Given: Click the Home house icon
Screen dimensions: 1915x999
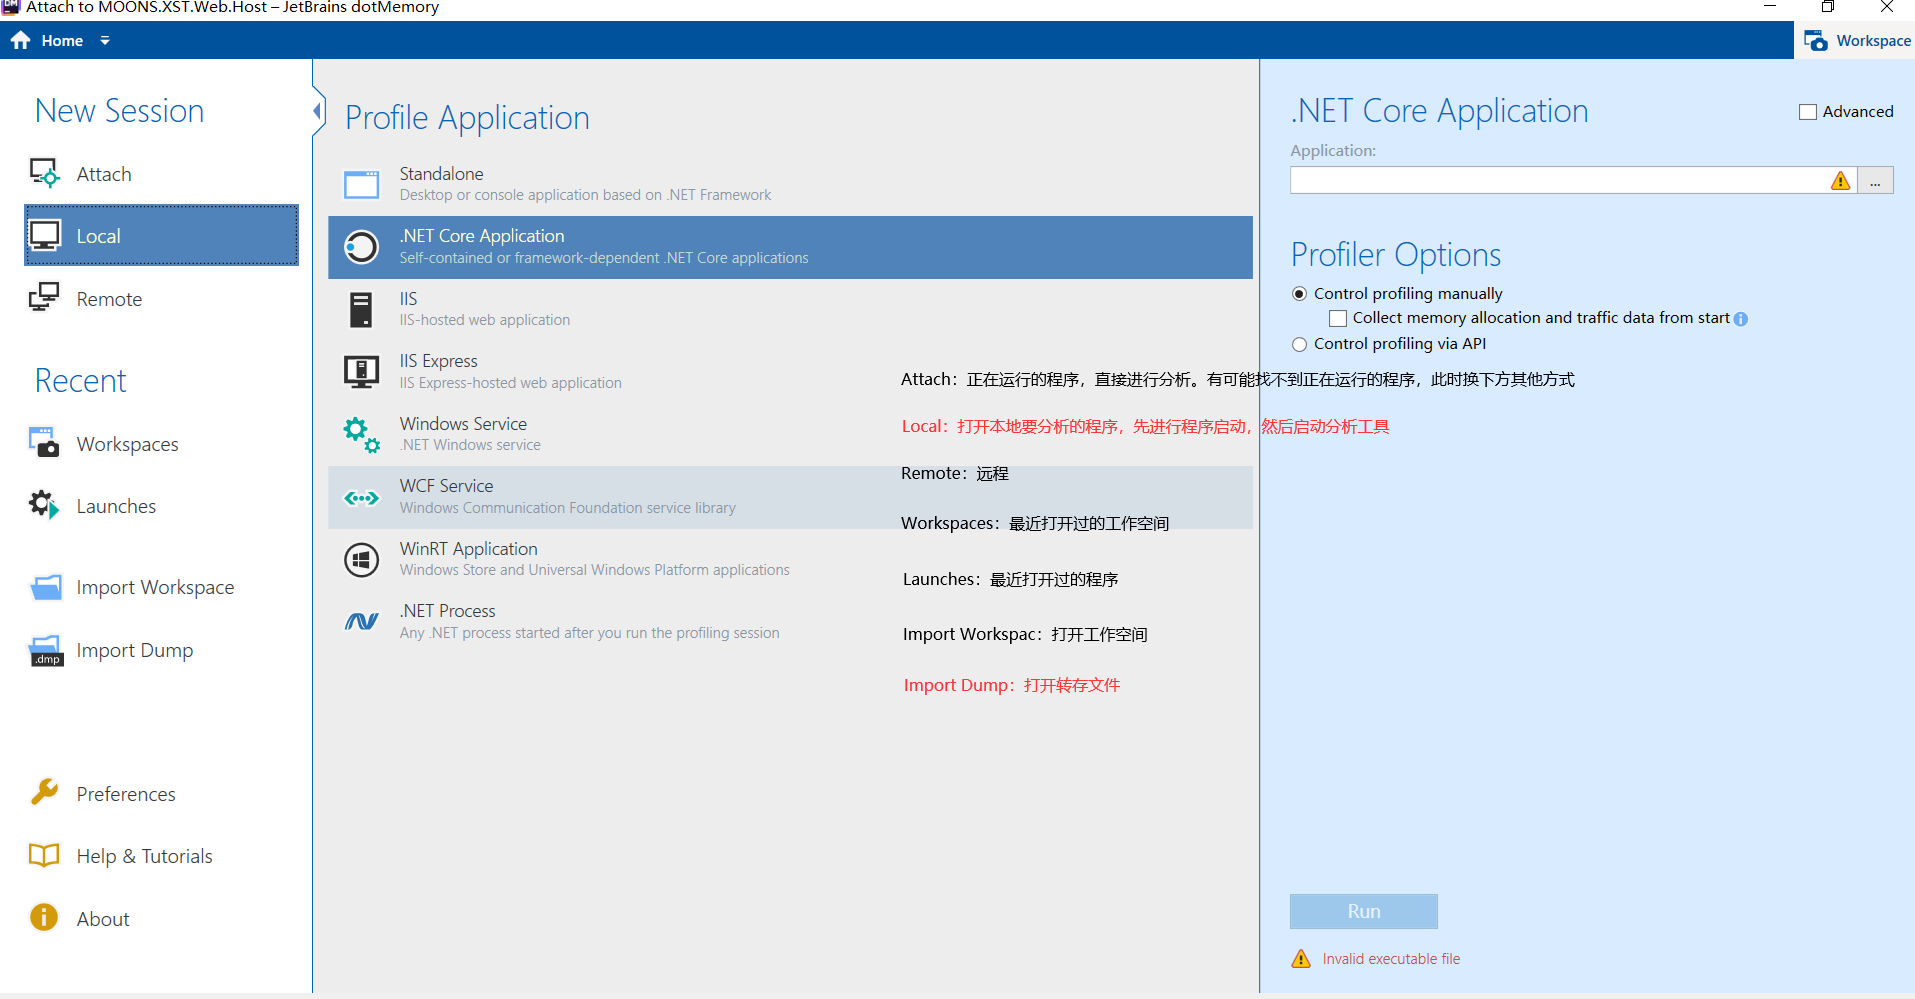Looking at the screenshot, I should pos(21,40).
